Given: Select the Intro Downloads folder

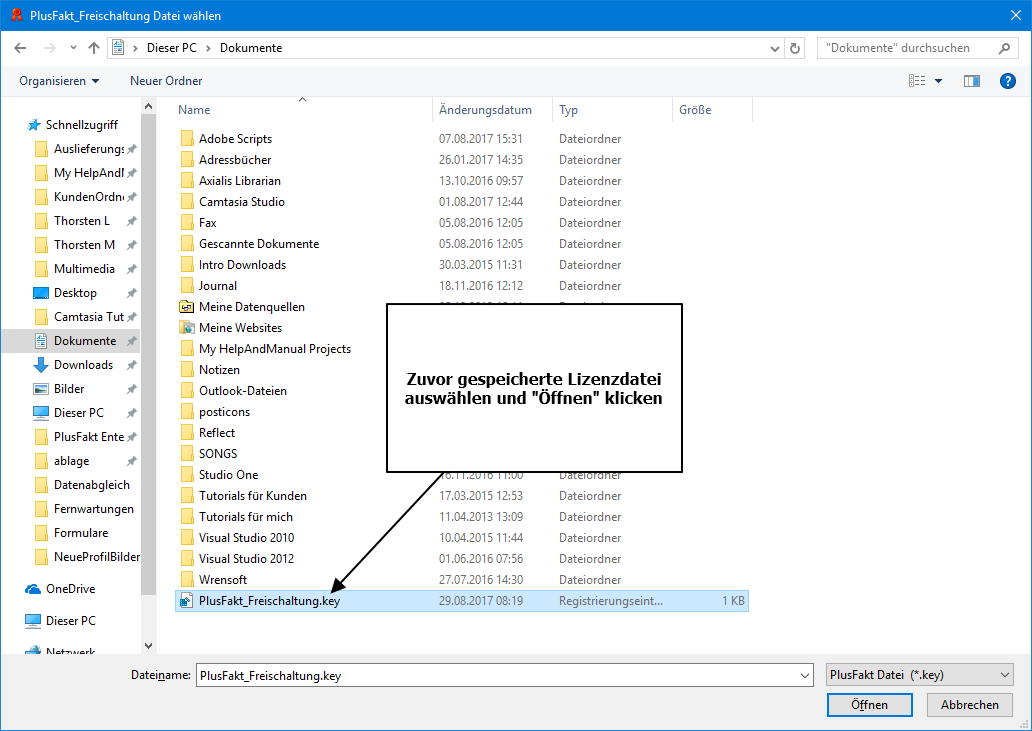Looking at the screenshot, I should tap(242, 265).
